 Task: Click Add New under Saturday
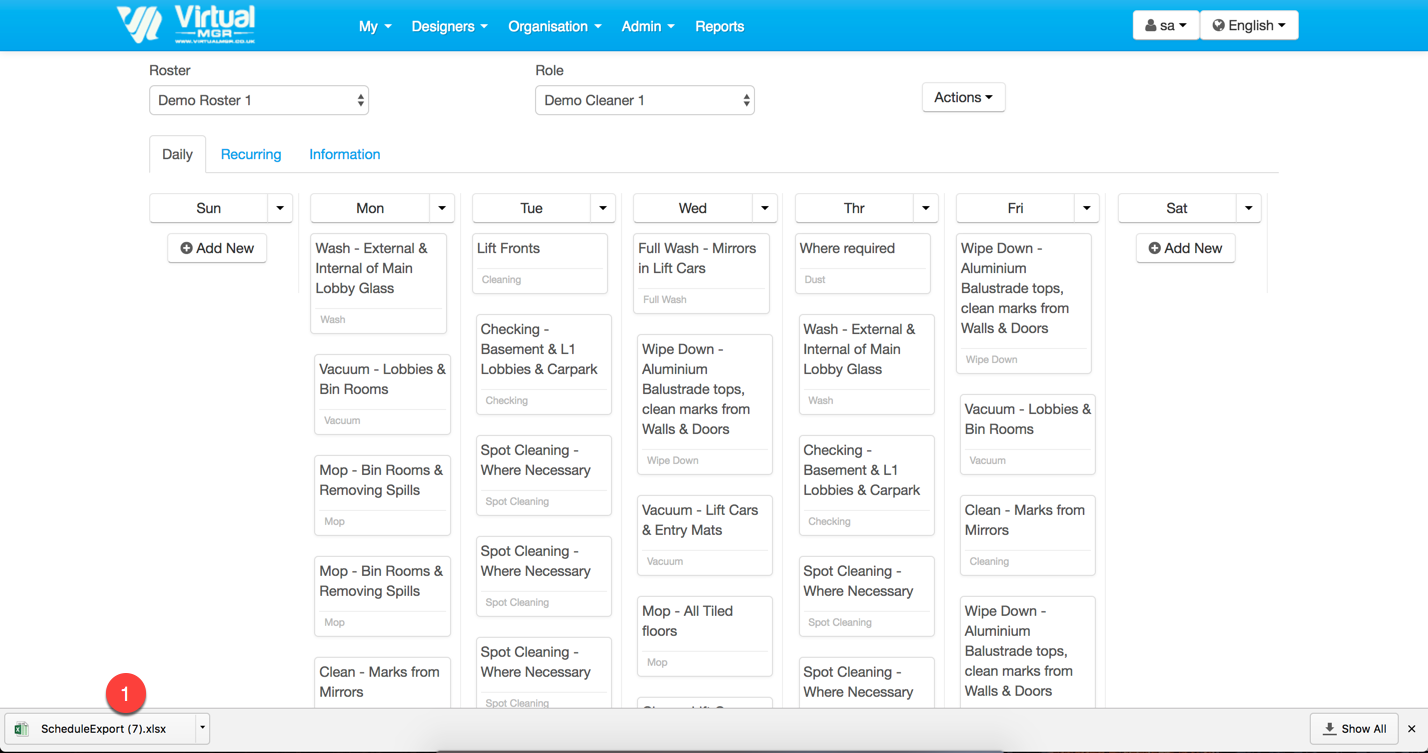(1185, 248)
